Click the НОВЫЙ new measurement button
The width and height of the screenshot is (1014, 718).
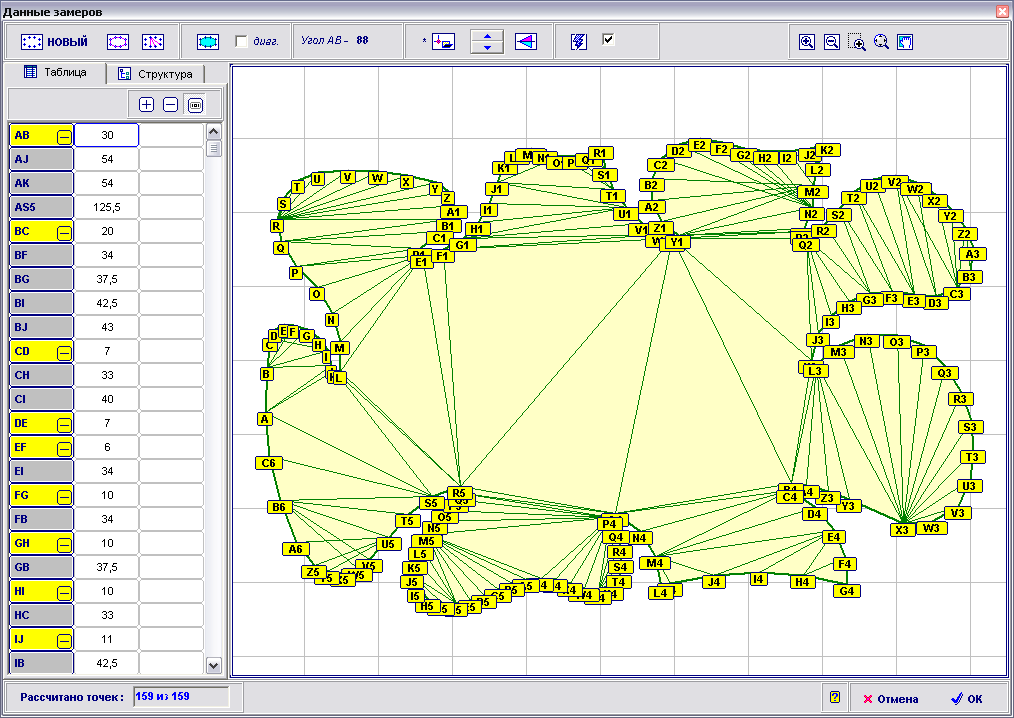[x=55, y=42]
